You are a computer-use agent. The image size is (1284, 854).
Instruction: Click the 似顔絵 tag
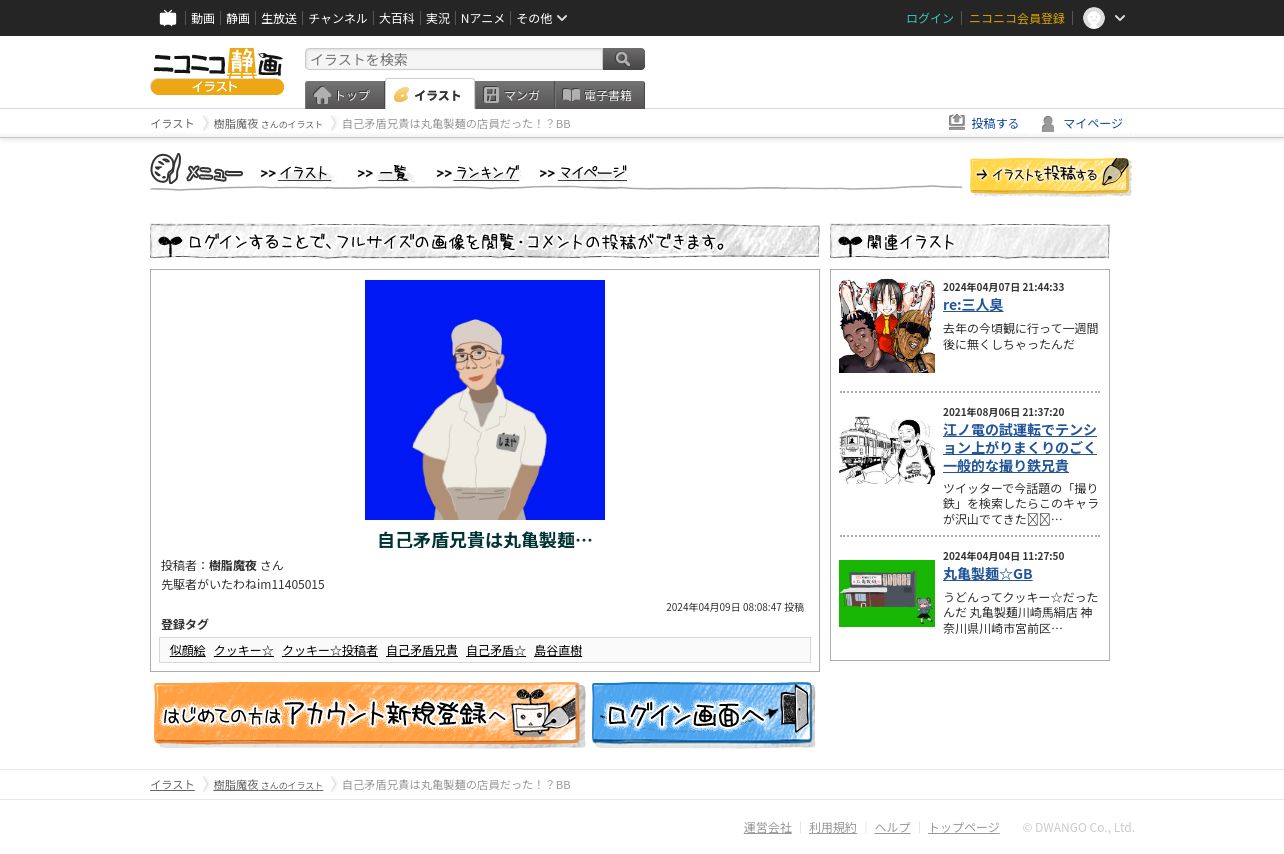click(188, 650)
